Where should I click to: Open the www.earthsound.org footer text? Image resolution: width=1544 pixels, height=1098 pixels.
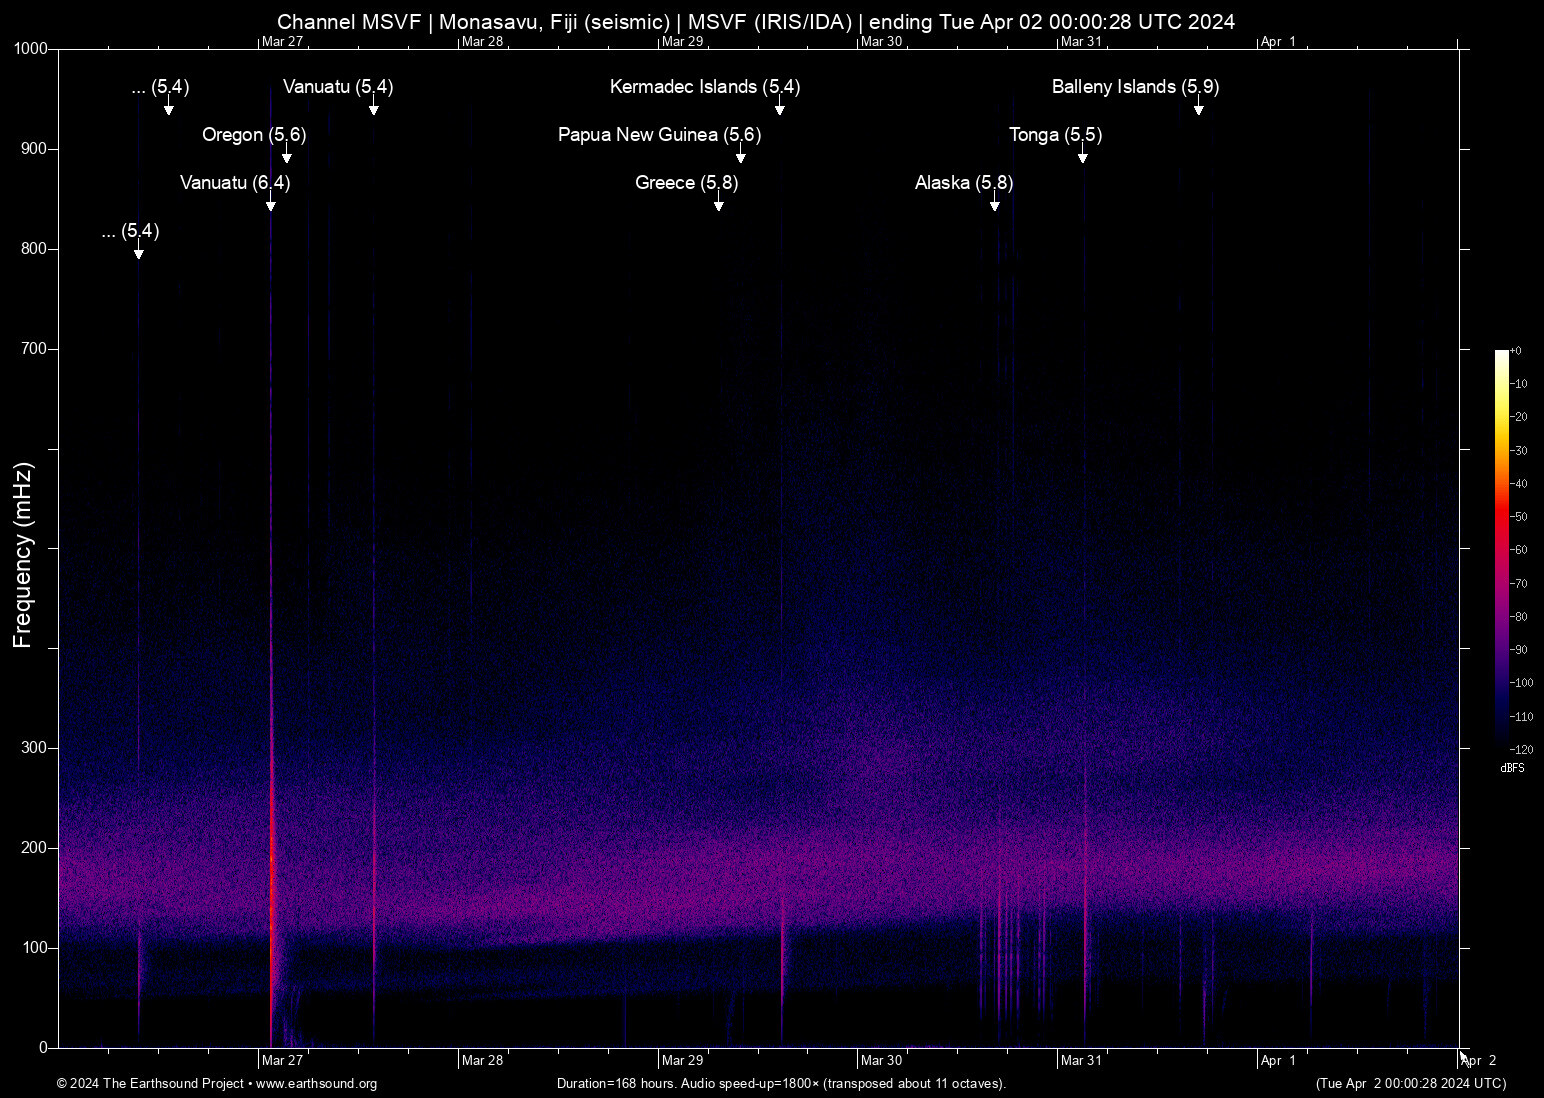coord(316,1084)
